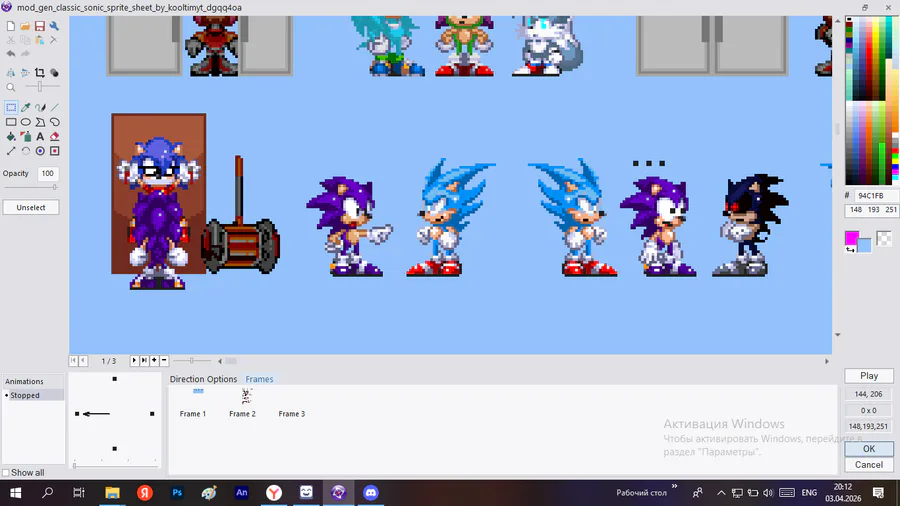Click the Delete X icon in toolbar

pos(54,40)
